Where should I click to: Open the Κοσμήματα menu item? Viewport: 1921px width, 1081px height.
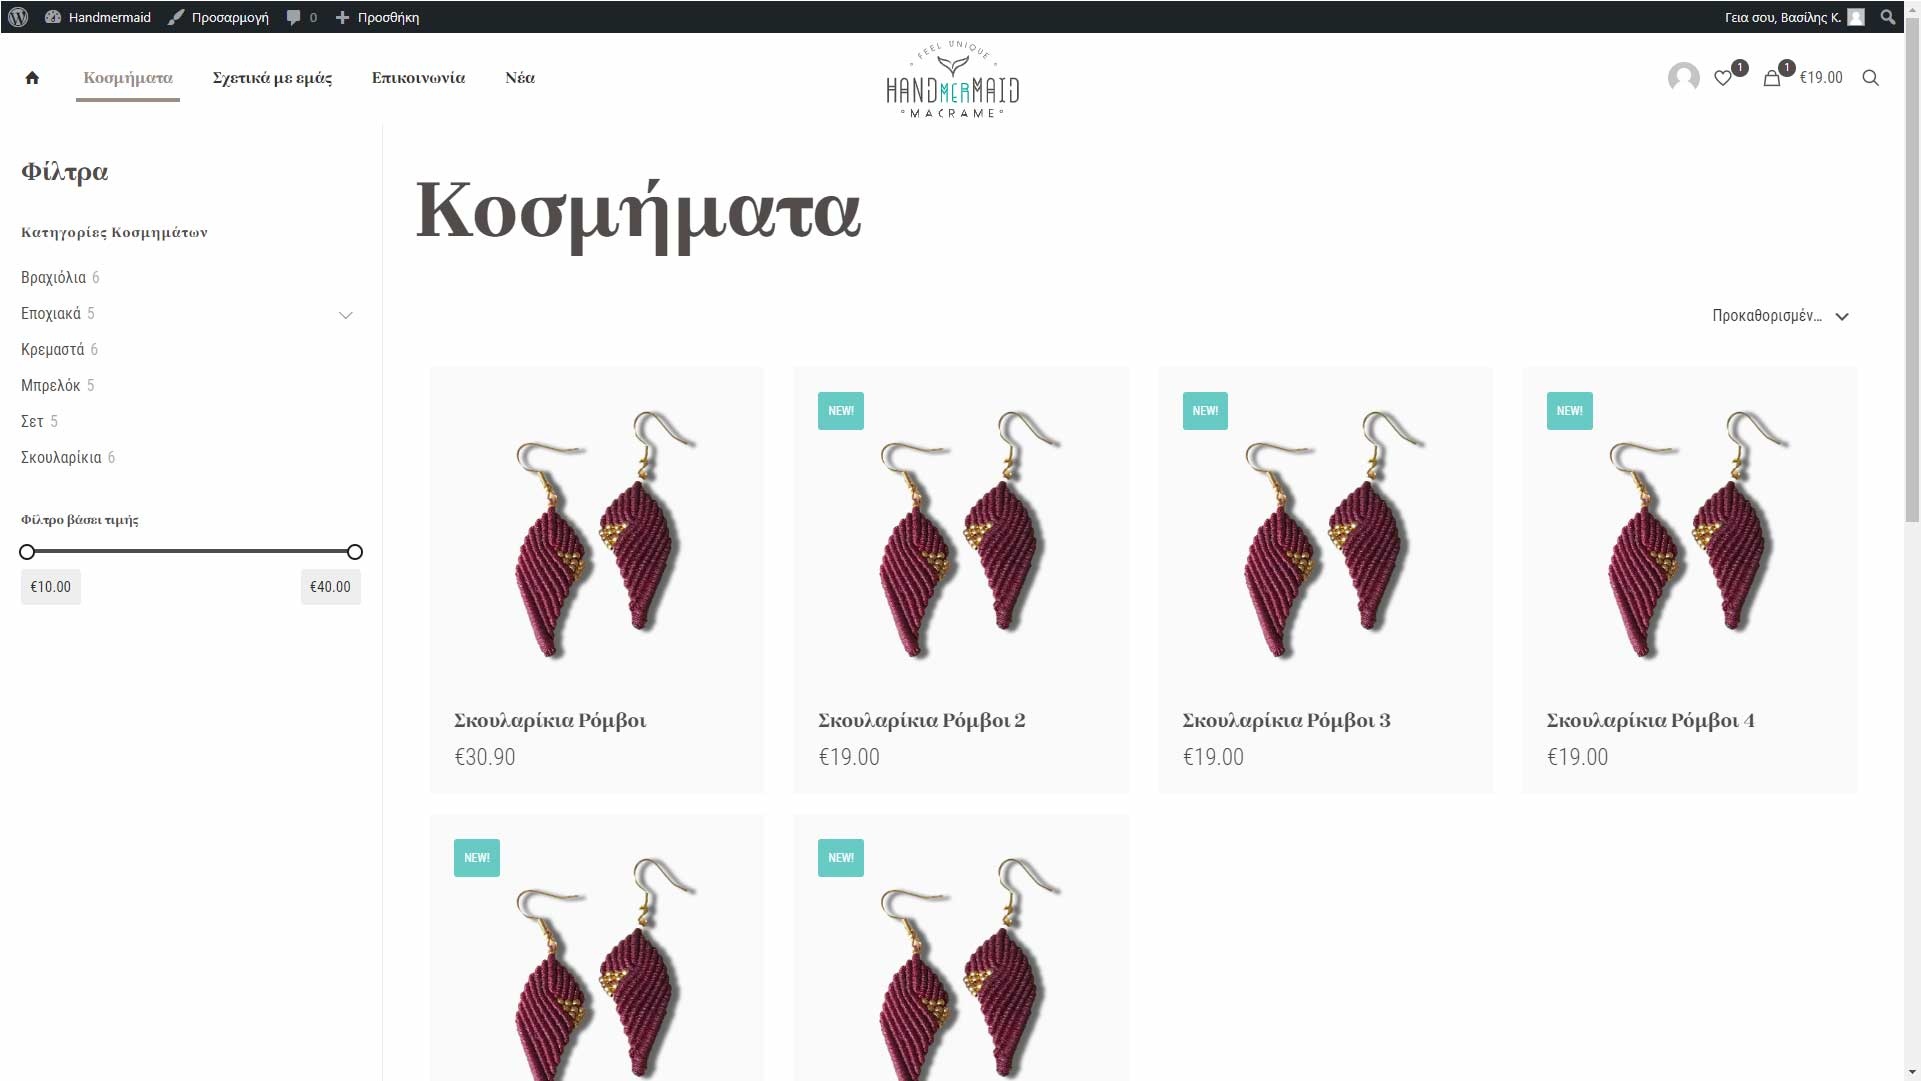point(128,78)
